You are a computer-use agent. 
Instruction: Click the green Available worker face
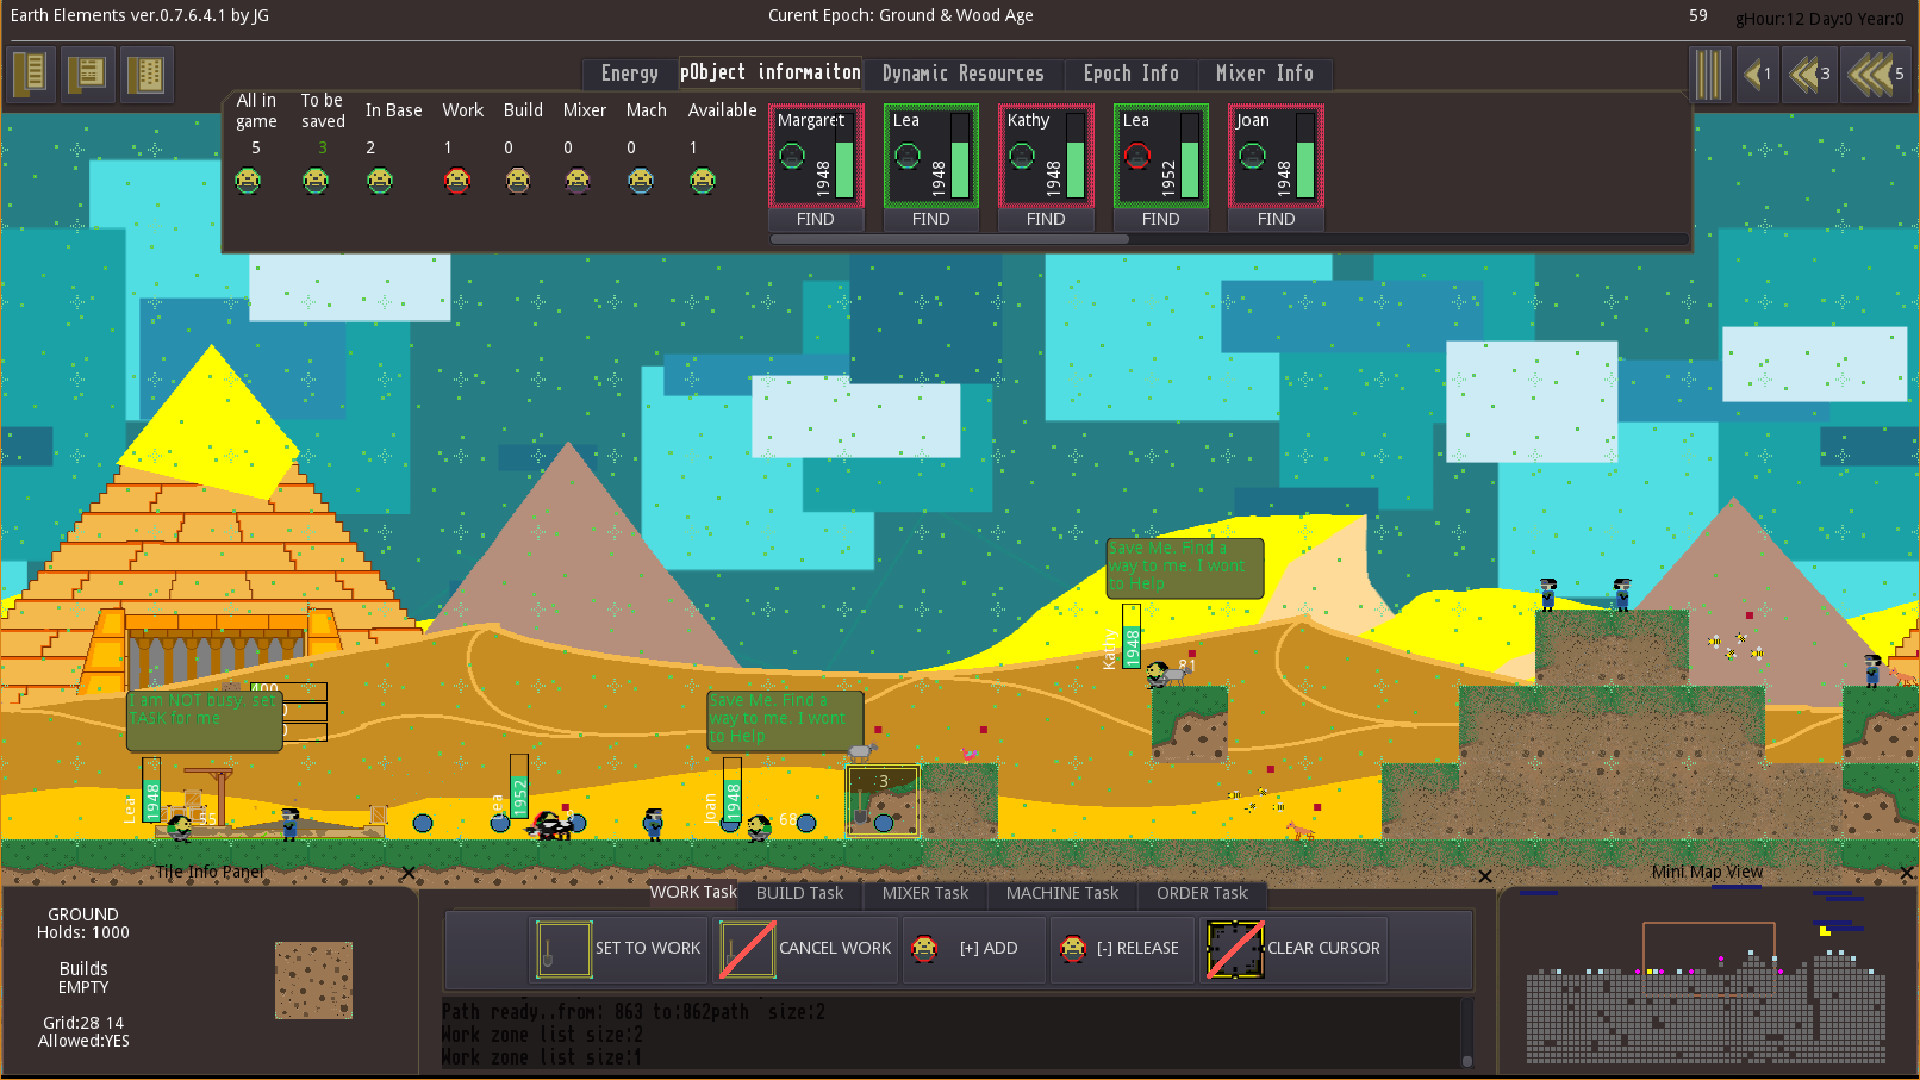click(703, 180)
